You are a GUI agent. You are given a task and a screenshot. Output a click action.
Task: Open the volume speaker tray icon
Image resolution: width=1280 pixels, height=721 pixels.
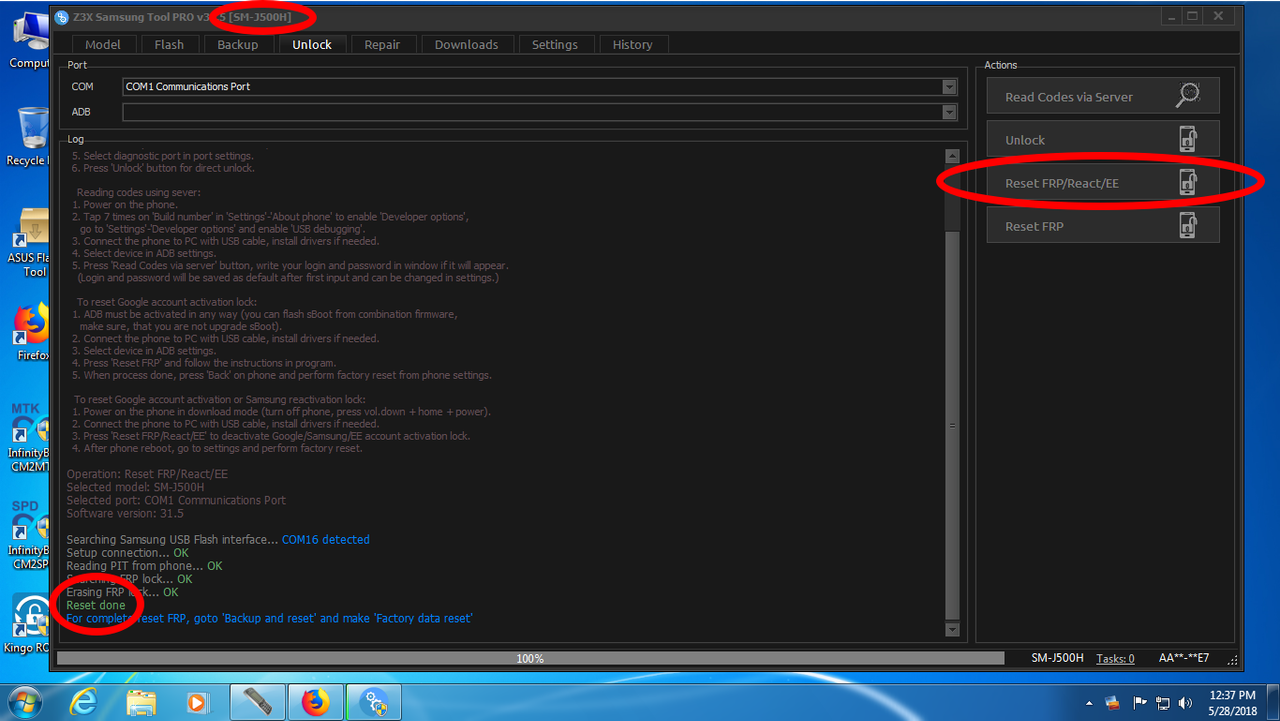(x=1186, y=703)
